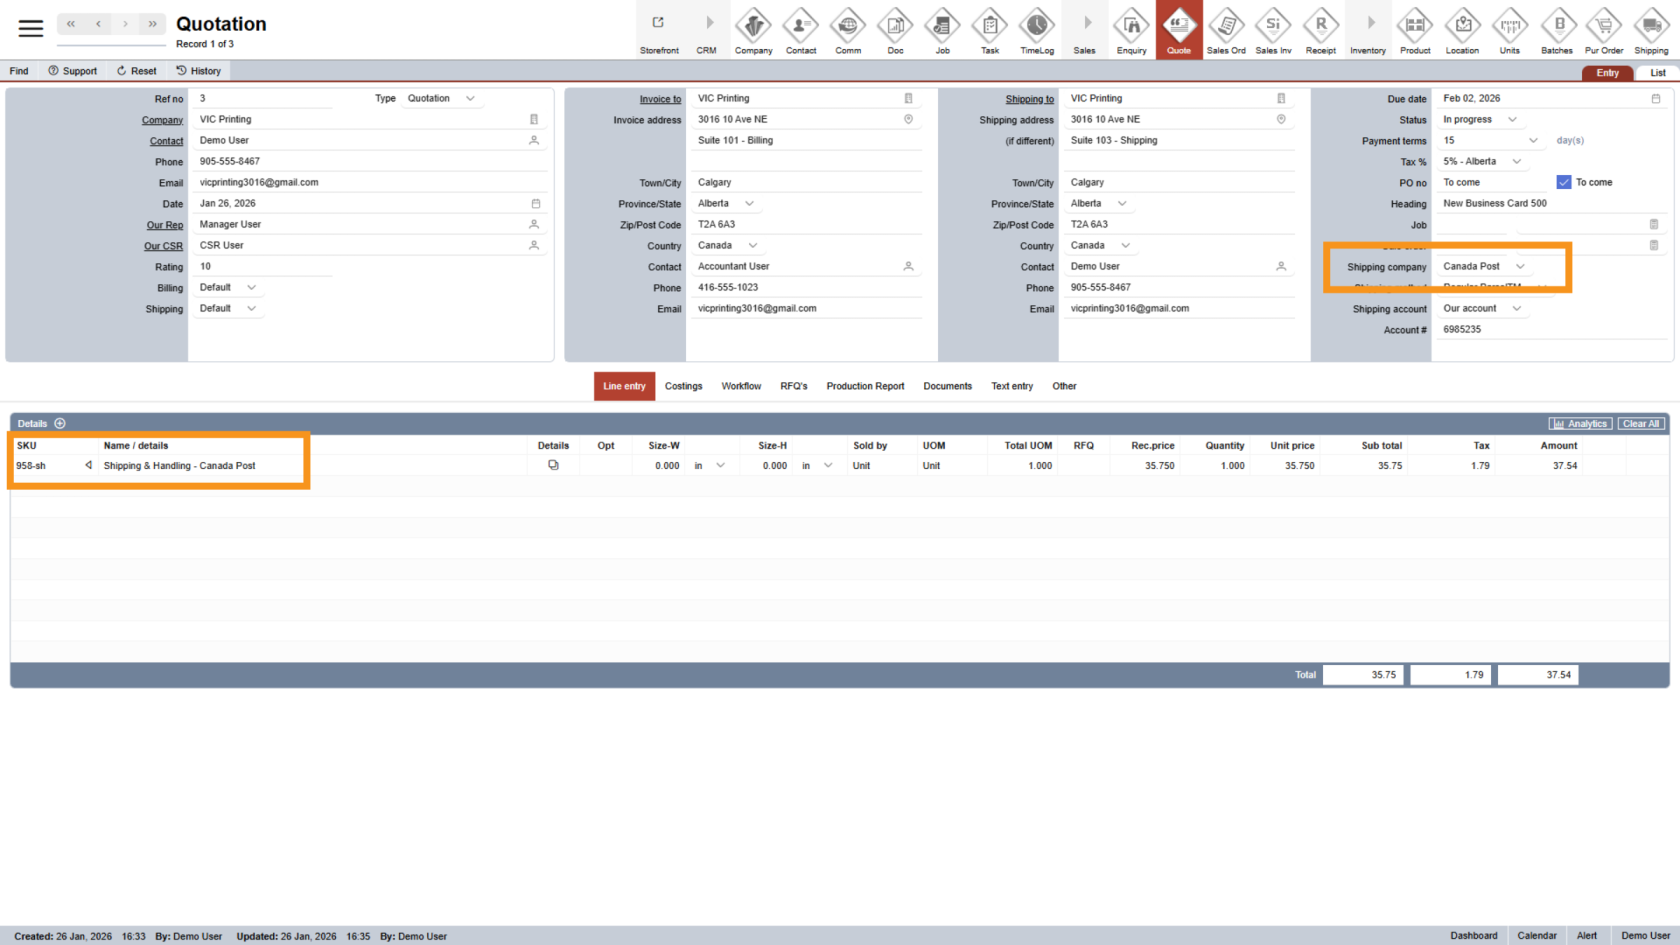The height and width of the screenshot is (945, 1680).
Task: Expand the Shipping company dropdown
Action: pyautogui.click(x=1520, y=267)
